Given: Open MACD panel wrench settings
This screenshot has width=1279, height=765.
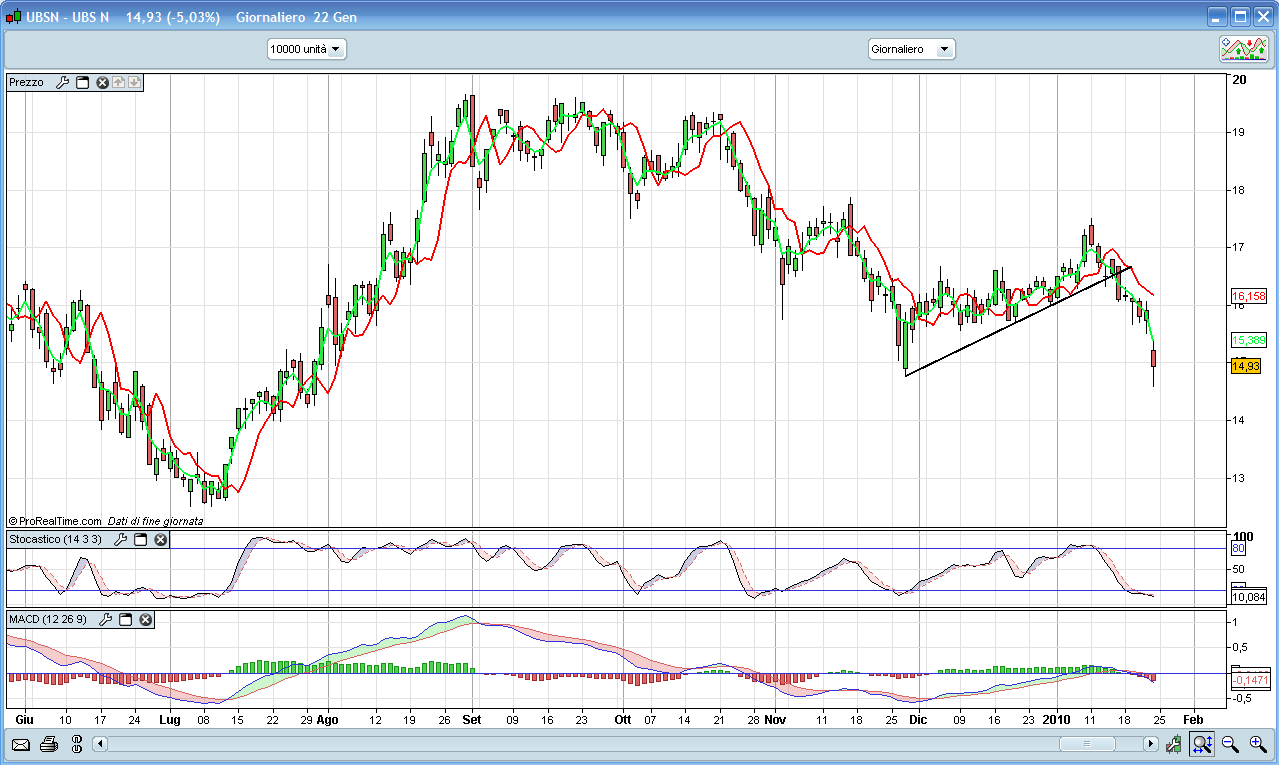Looking at the screenshot, I should pos(106,620).
